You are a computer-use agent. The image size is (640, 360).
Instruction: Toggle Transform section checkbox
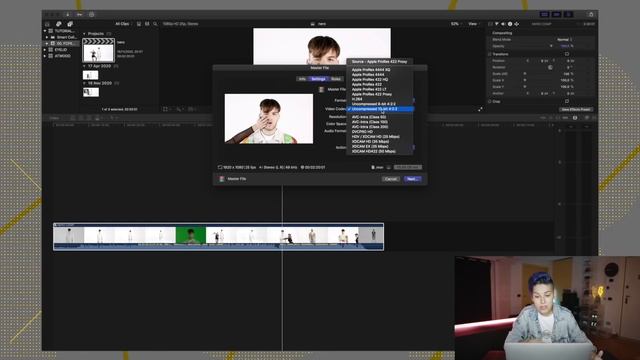pyautogui.click(x=489, y=54)
